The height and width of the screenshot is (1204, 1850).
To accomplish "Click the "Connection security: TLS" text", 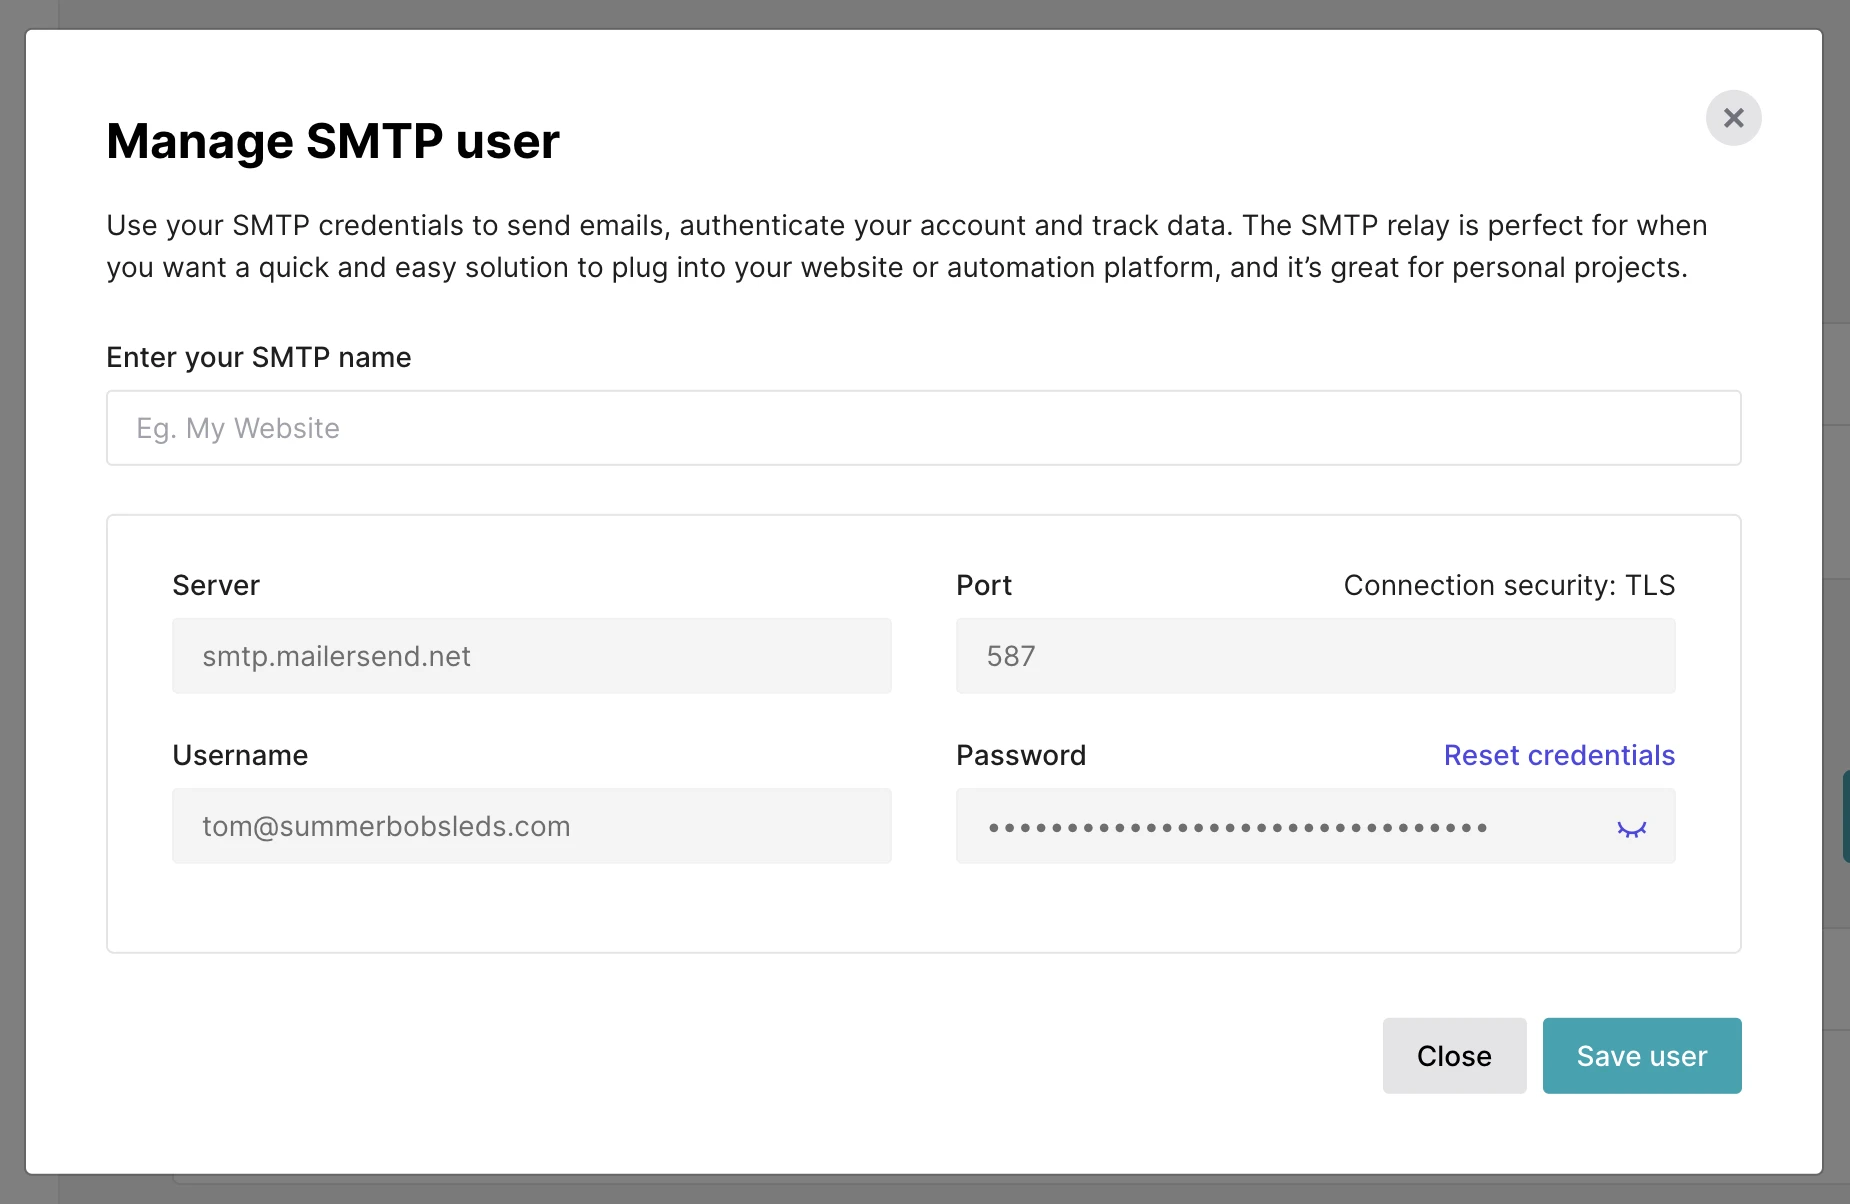I will coord(1509,585).
